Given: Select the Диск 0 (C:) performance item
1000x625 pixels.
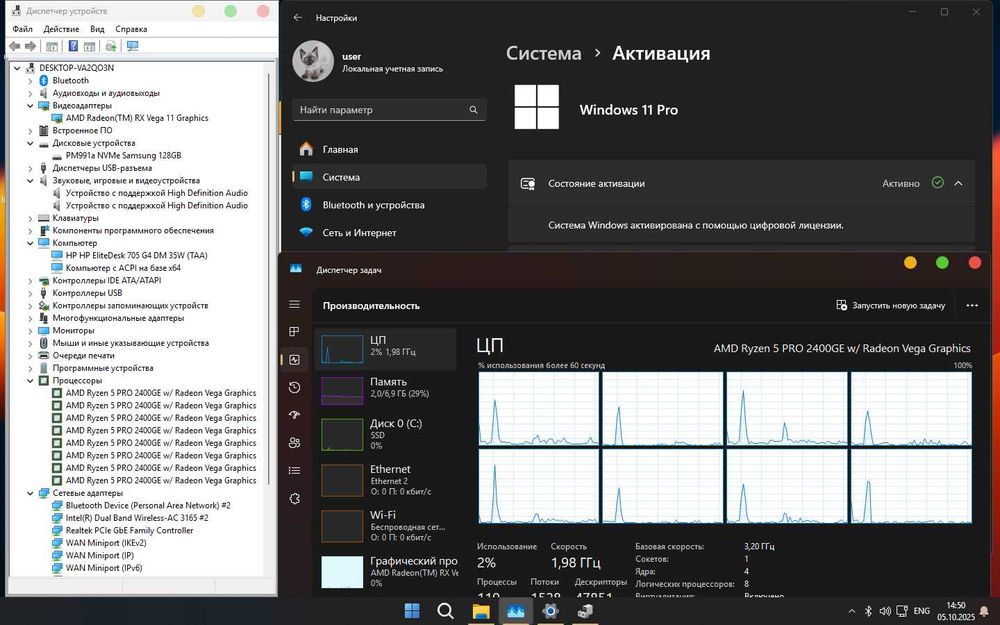Looking at the screenshot, I should [x=386, y=434].
